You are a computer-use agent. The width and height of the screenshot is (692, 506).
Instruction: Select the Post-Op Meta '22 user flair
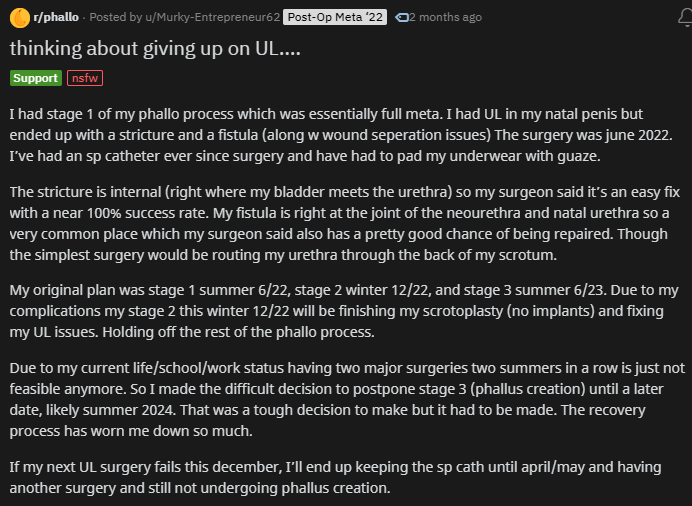[x=335, y=17]
